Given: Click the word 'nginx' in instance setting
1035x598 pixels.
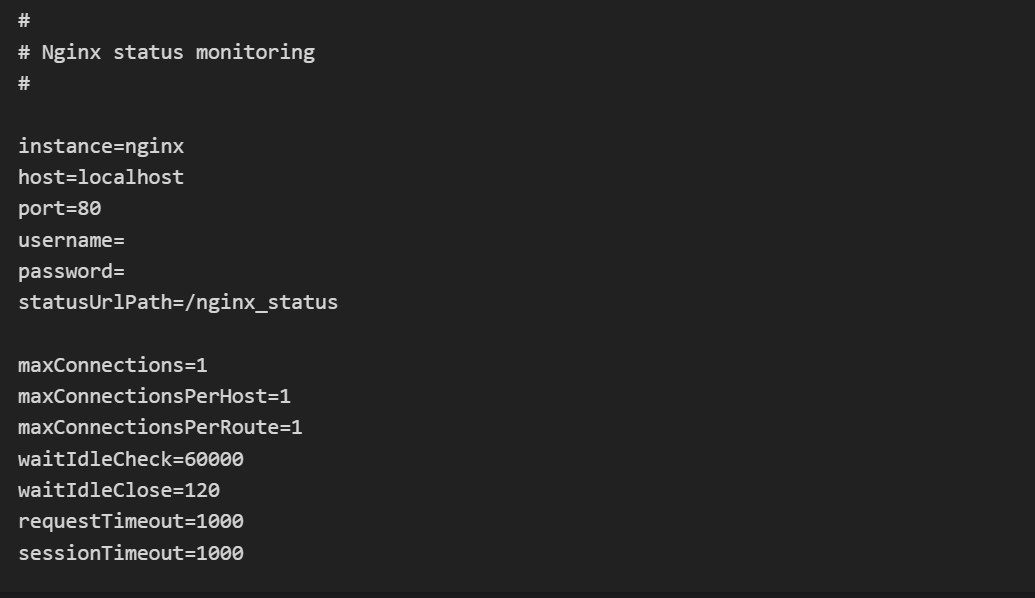Looking at the screenshot, I should click(x=154, y=147).
